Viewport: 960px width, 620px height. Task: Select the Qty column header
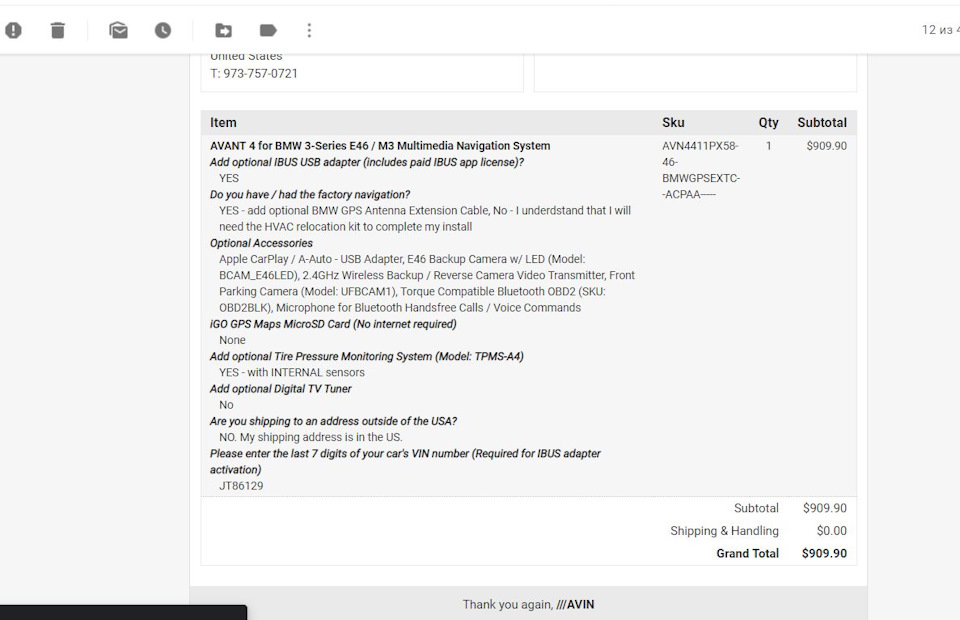768,122
